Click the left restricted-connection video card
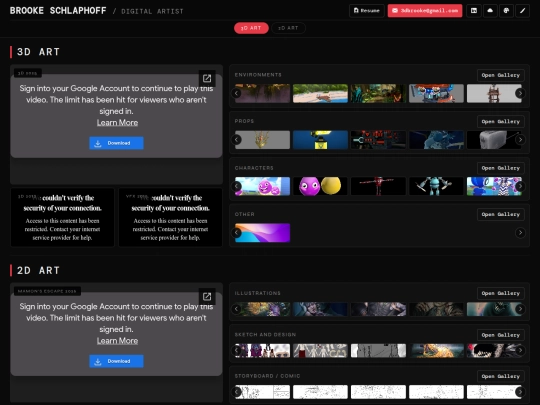 (62, 217)
